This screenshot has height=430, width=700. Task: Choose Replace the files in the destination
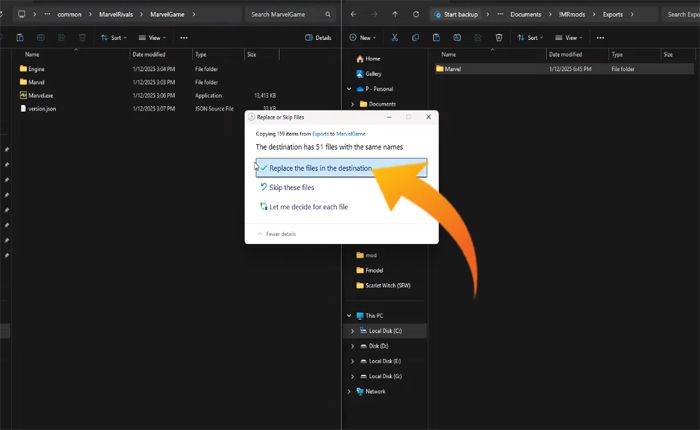click(x=320, y=168)
